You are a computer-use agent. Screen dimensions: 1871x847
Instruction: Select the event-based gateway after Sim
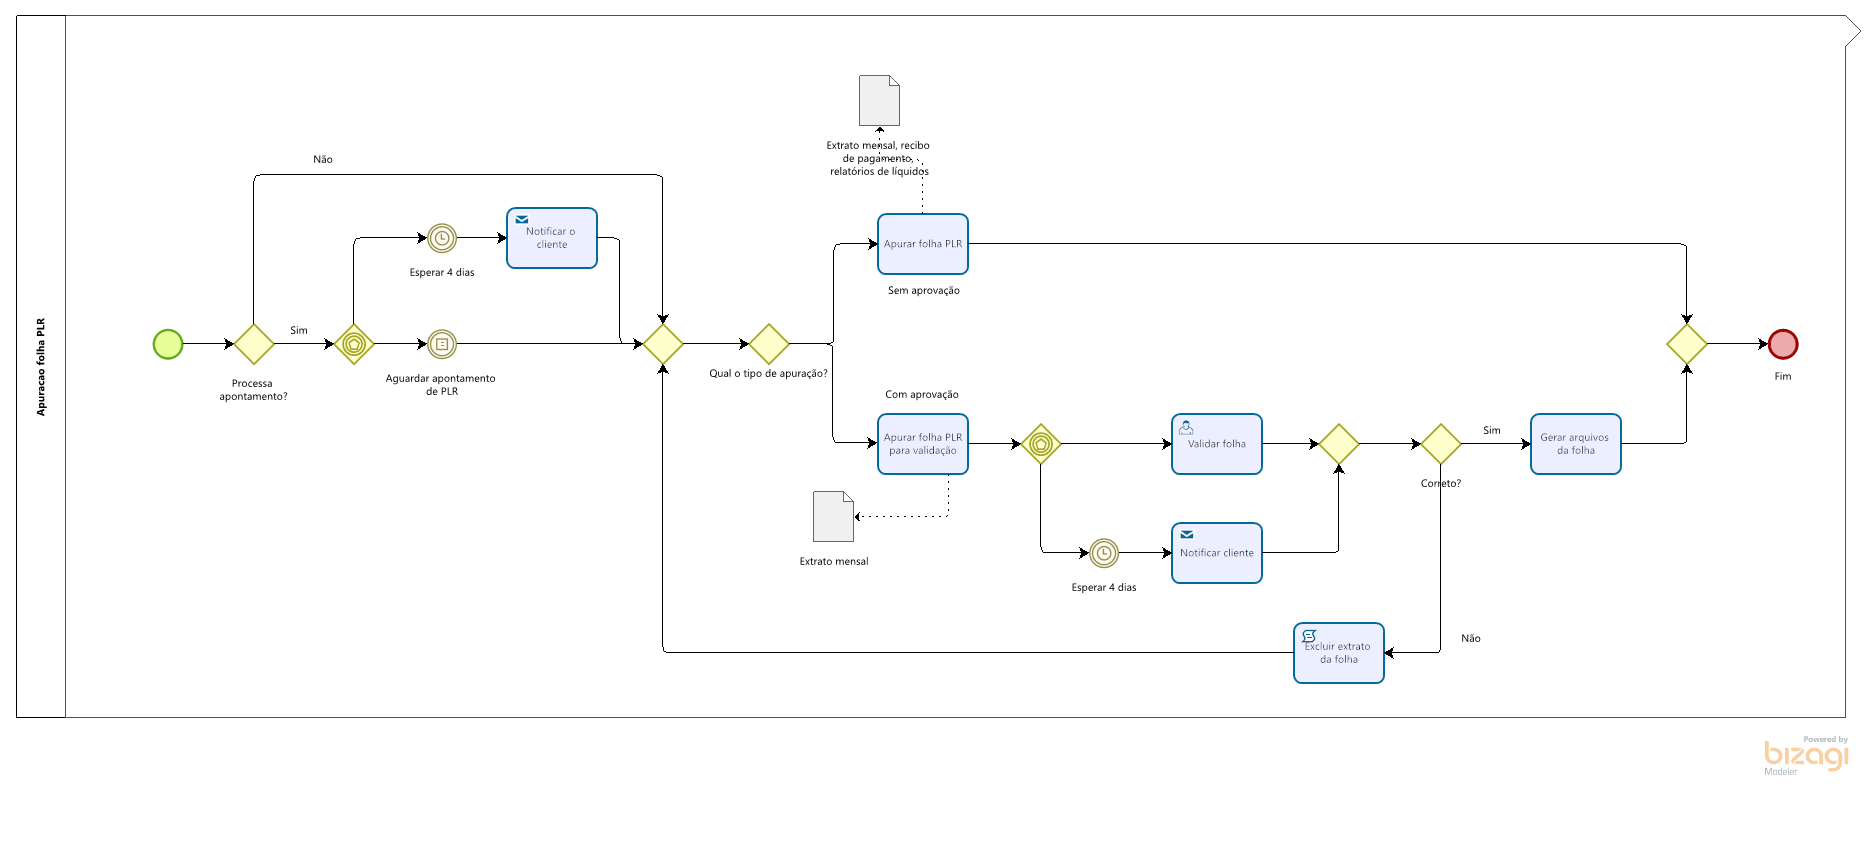tap(354, 344)
